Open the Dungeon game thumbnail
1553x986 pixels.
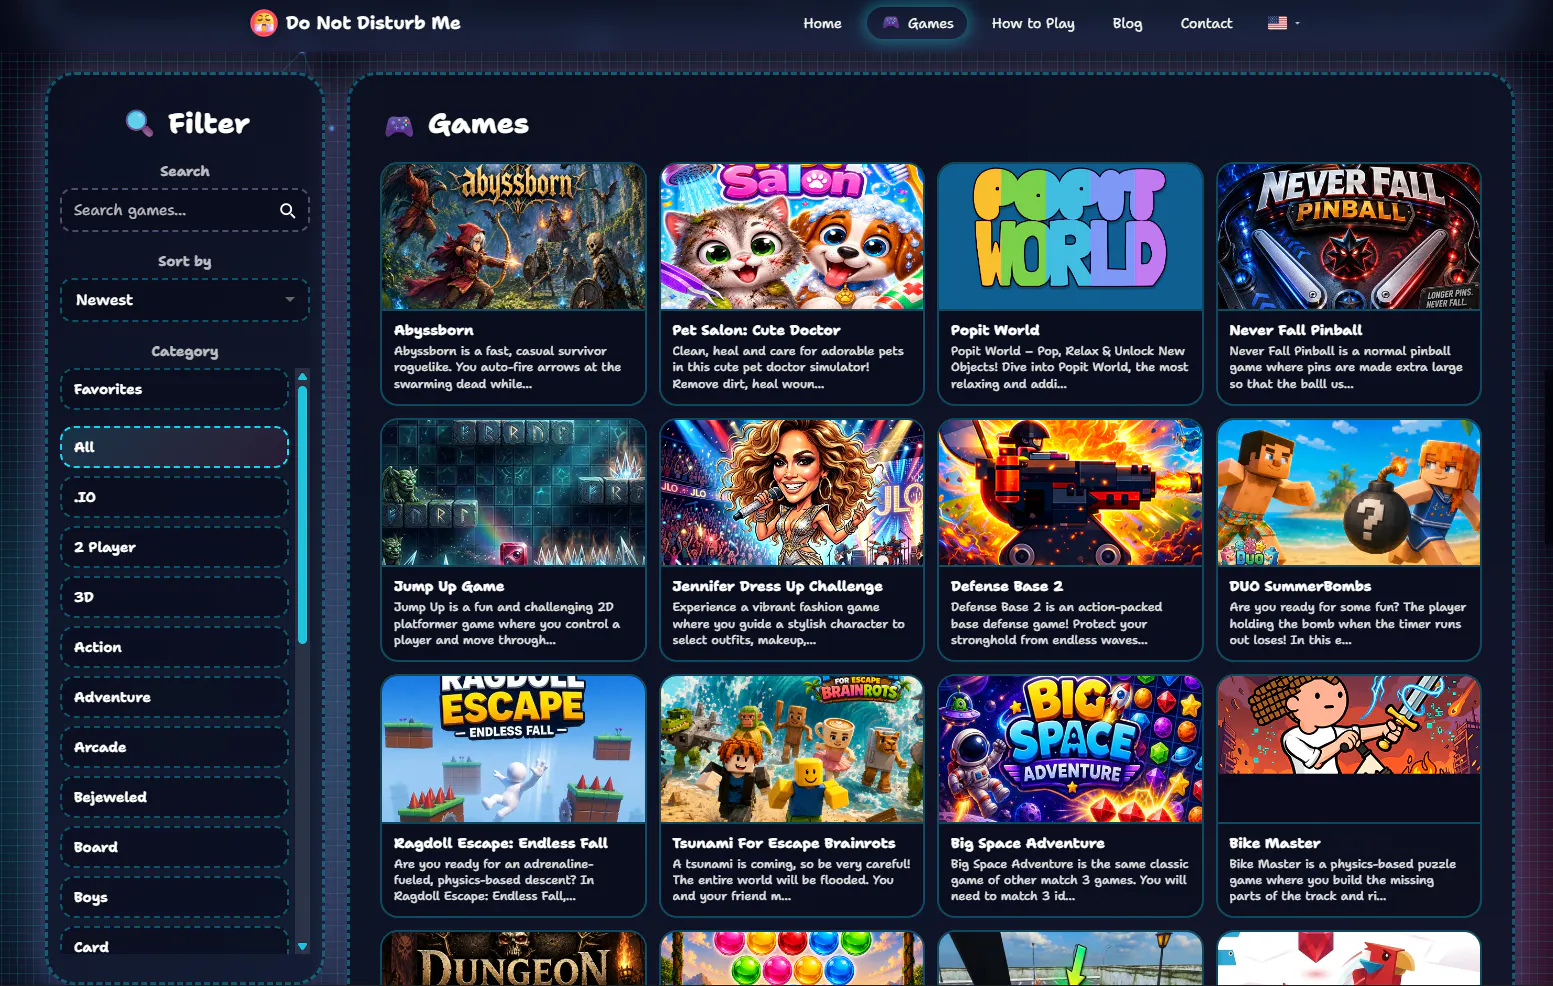click(513, 959)
